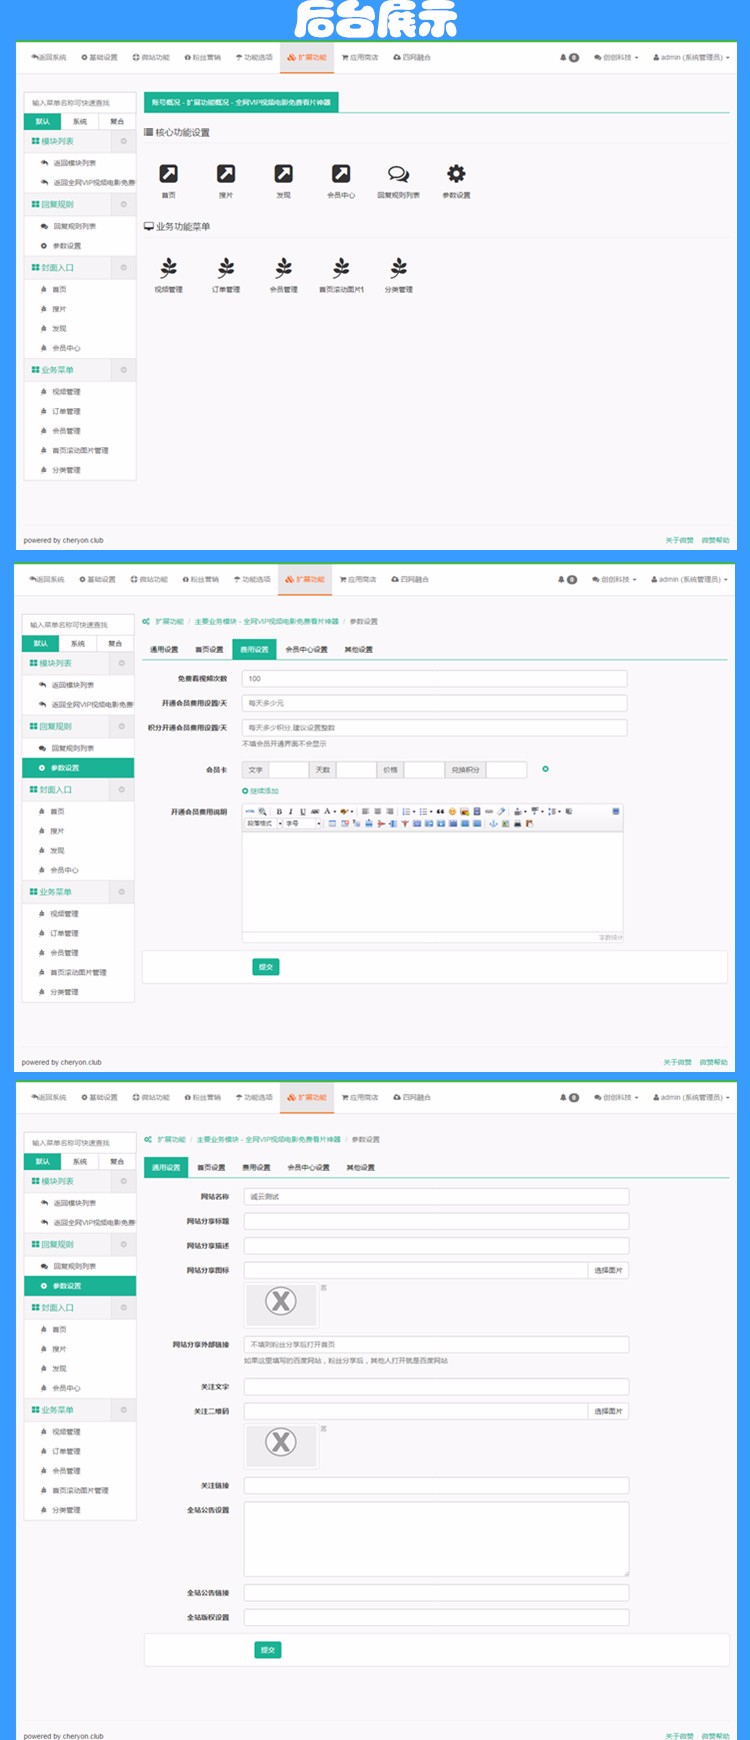Click into the 全站公告设置 text area
Viewport: 750px width, 1740px height.
[436, 1538]
